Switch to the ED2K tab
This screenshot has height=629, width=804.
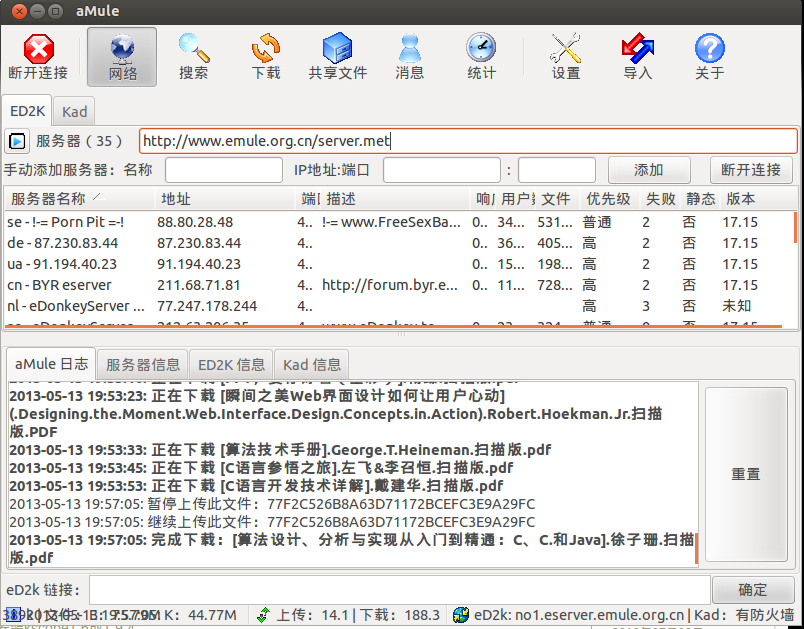(27, 111)
